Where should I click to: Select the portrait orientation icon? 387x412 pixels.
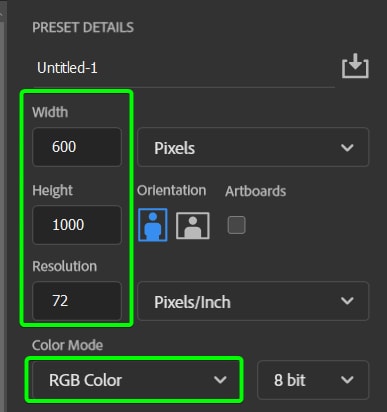[153, 225]
